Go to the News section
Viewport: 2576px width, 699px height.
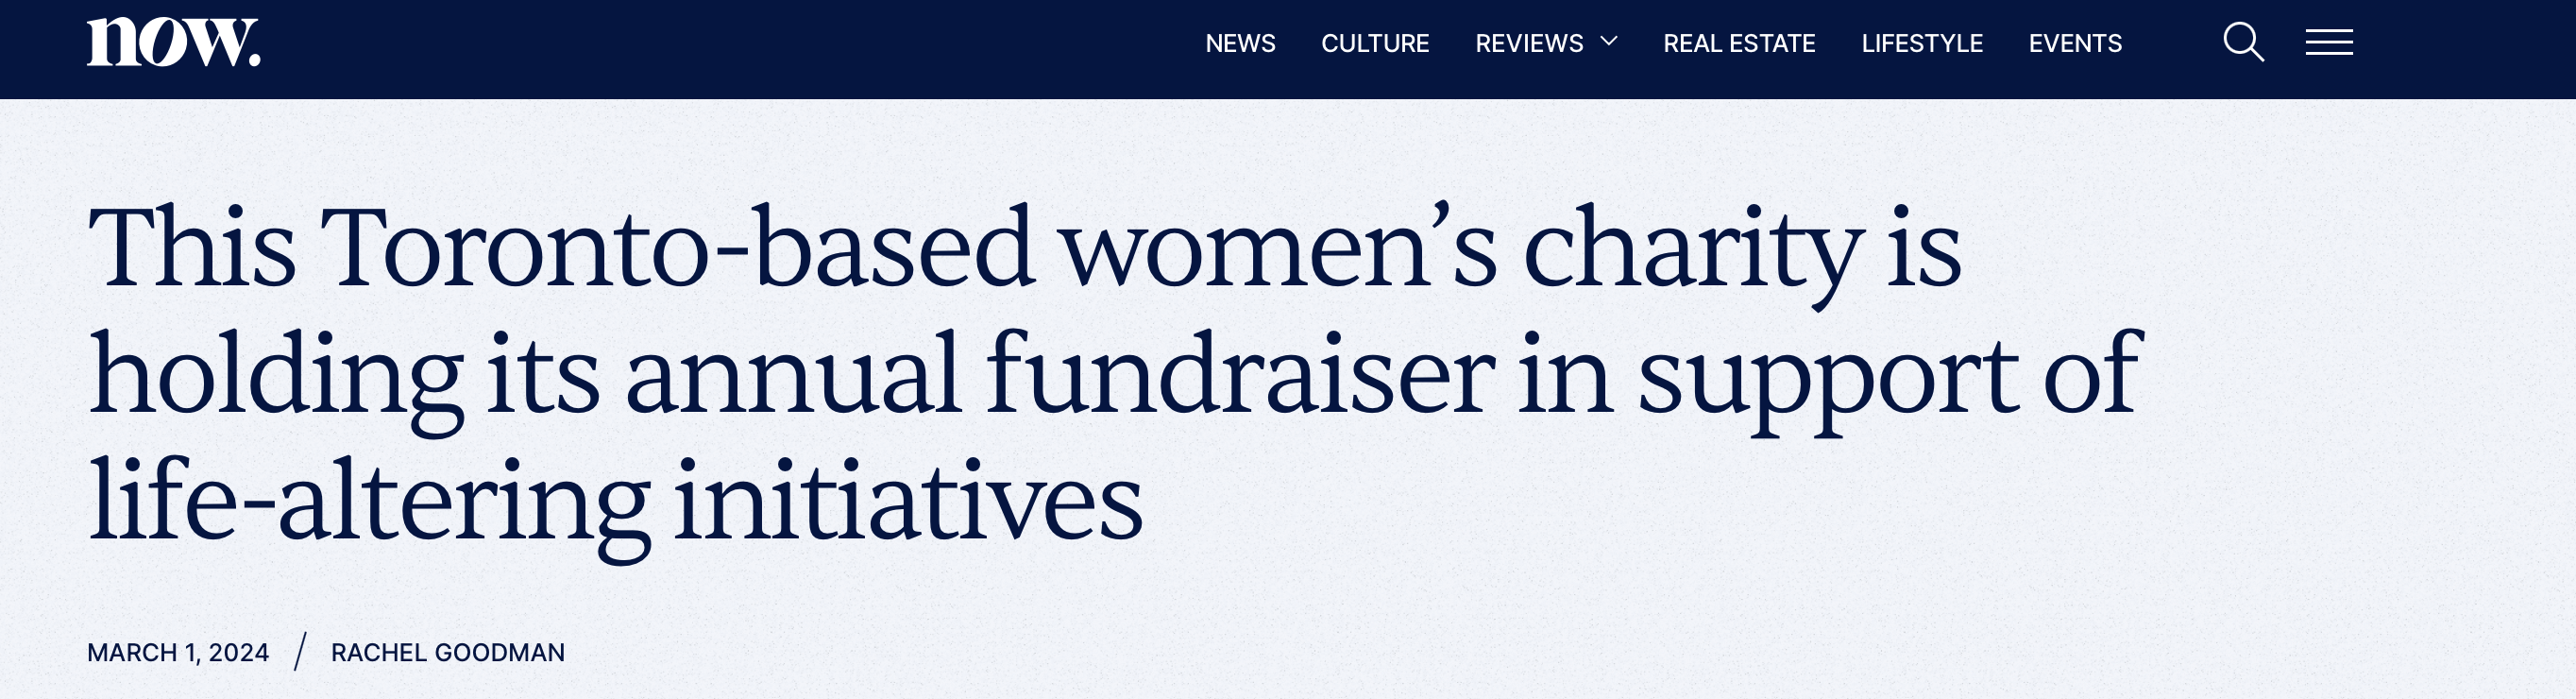[1240, 44]
